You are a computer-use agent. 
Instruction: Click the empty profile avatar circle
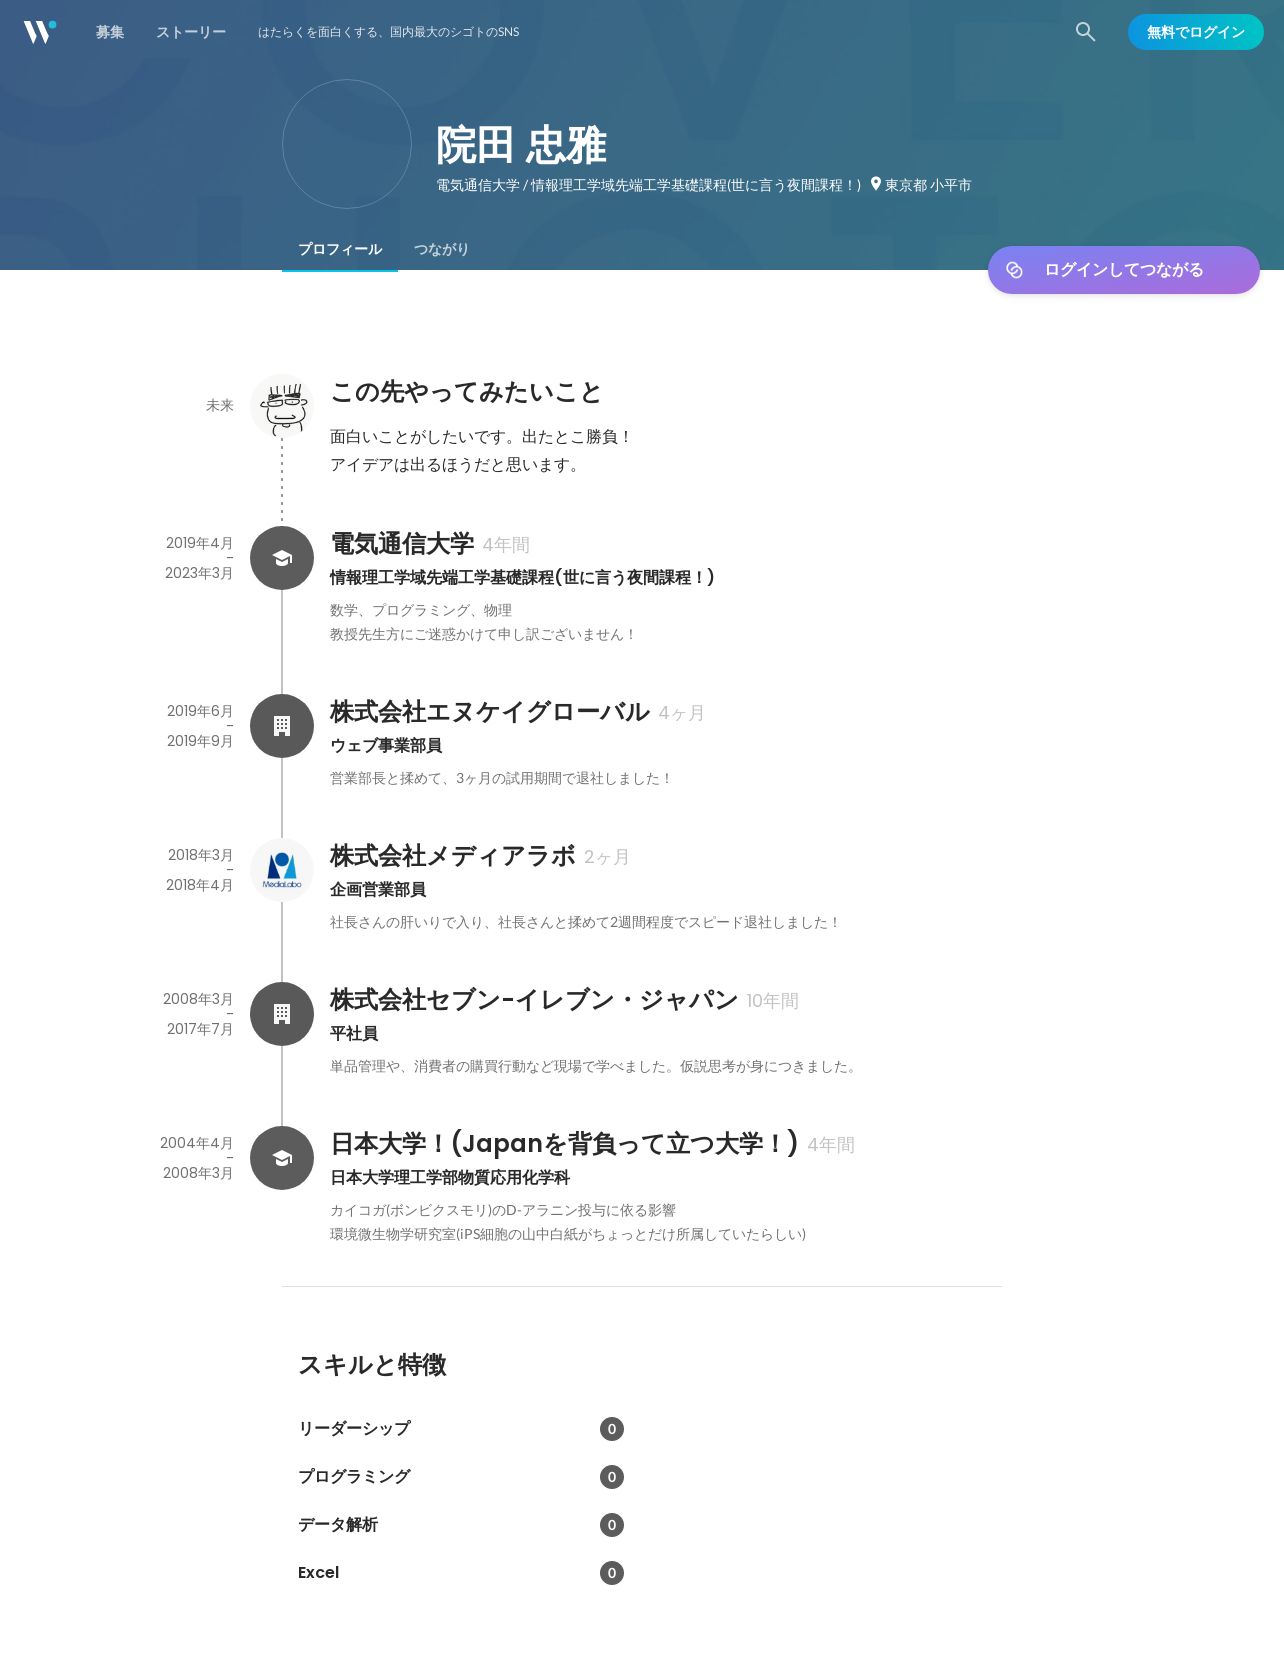347,144
